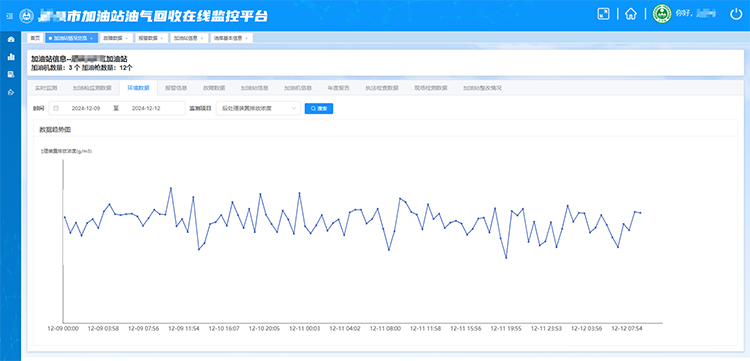Image resolution: width=750 pixels, height=361 pixels.
Task: Edit the end date 2024-12-12 field
Action: point(146,109)
